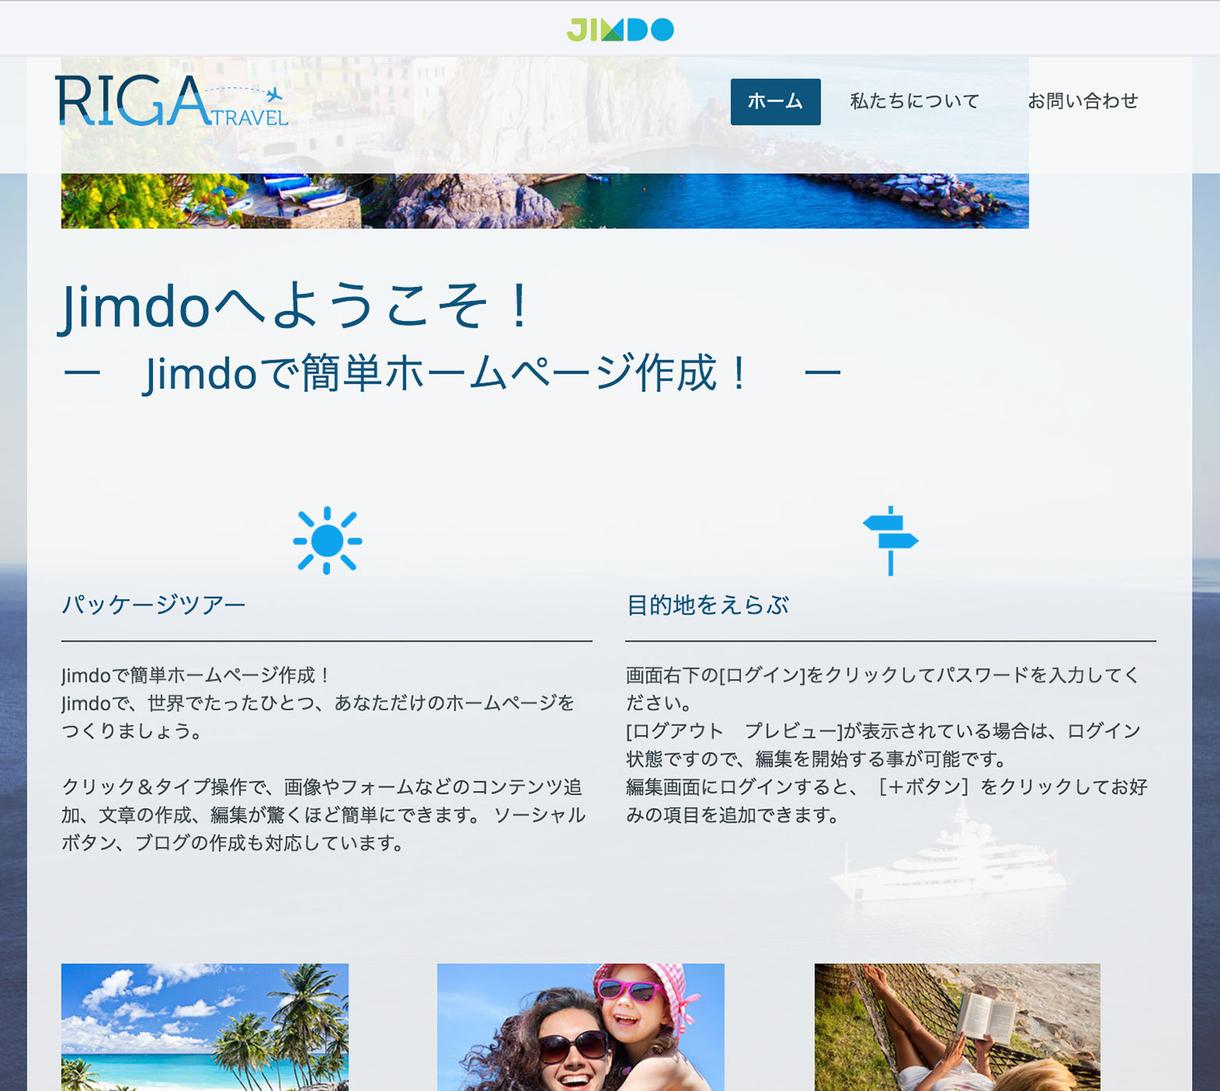Screen dimensions: 1220x1091
Task: Click the hammock reading photo
Action: point(957,1026)
